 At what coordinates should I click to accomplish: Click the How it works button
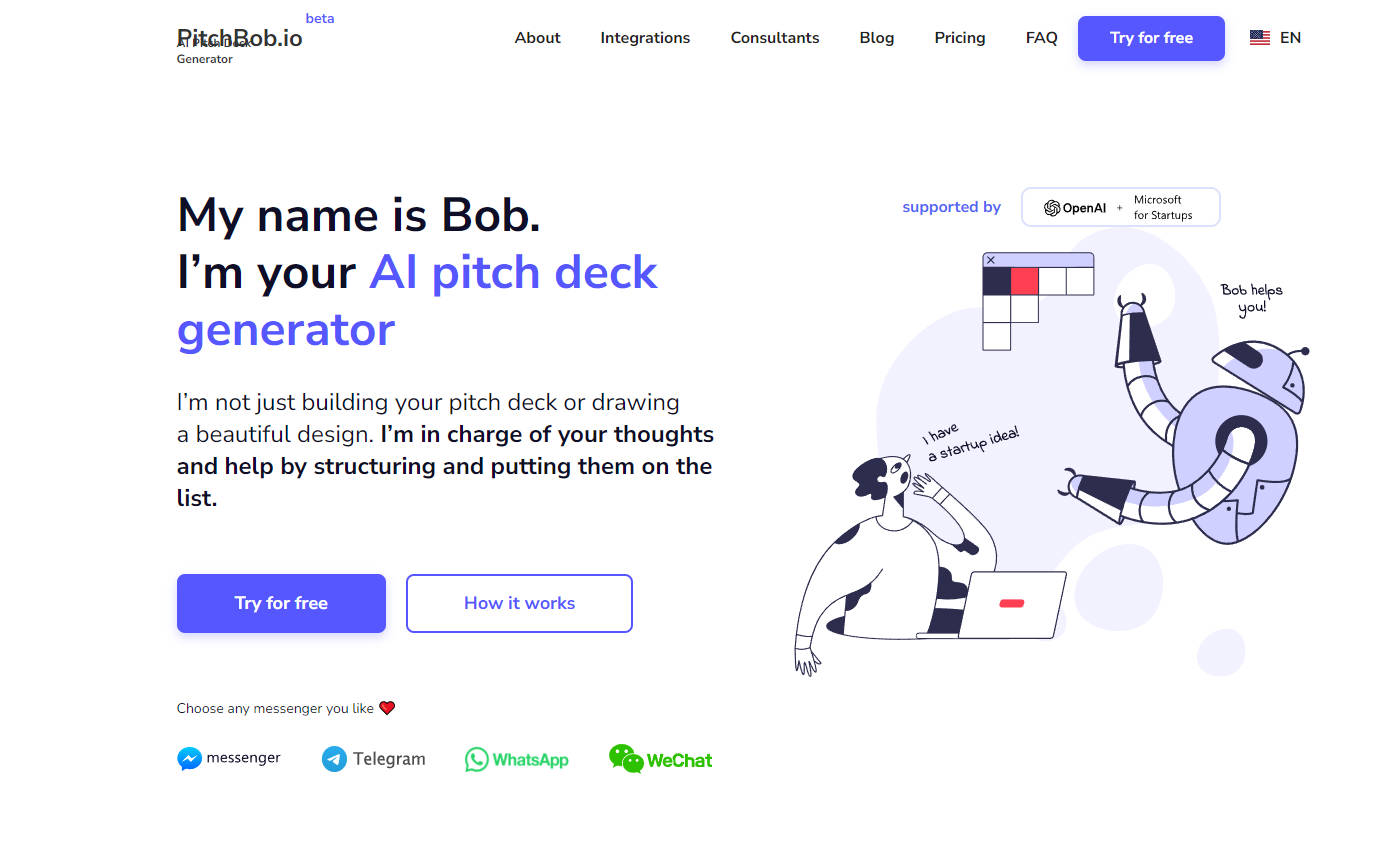coord(518,603)
